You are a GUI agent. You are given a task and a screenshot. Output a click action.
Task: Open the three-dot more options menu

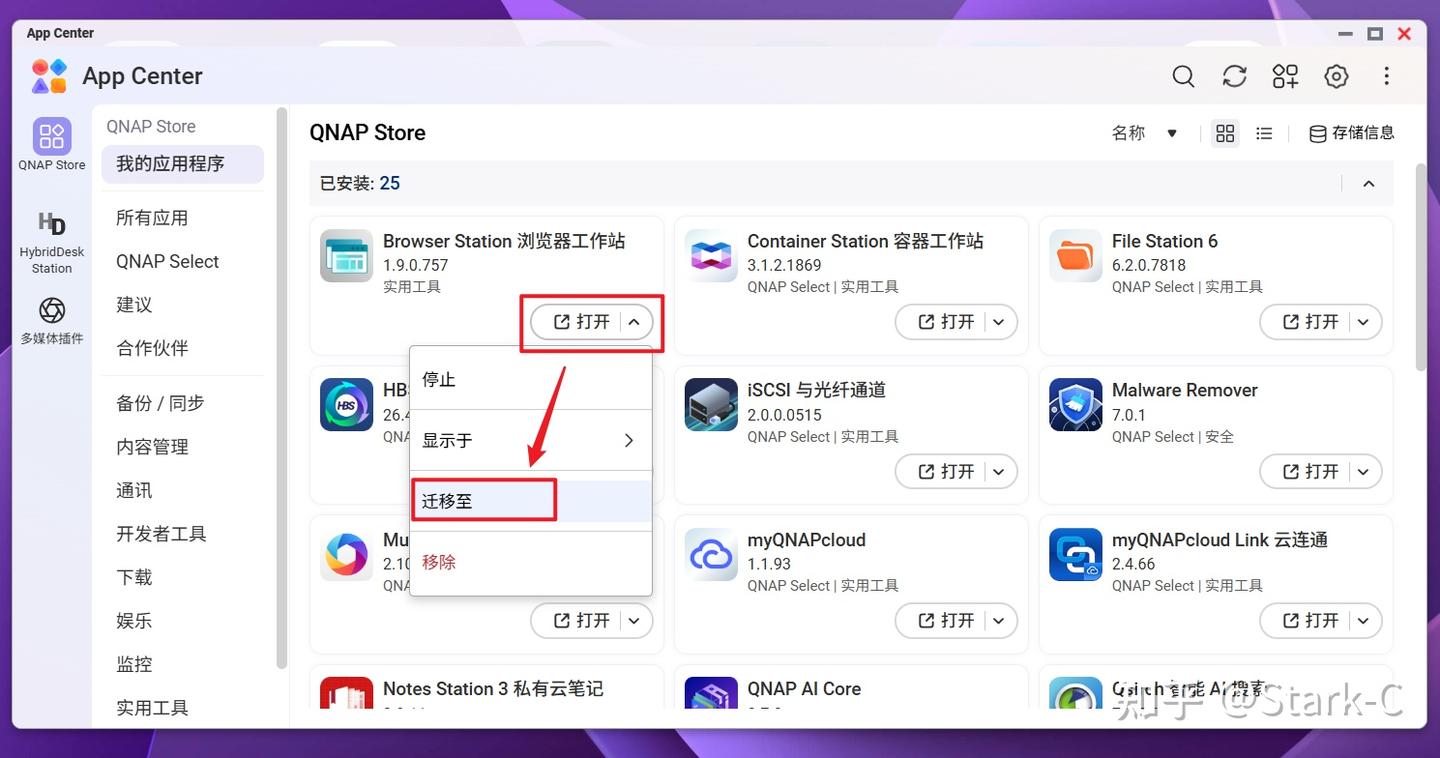click(1386, 77)
